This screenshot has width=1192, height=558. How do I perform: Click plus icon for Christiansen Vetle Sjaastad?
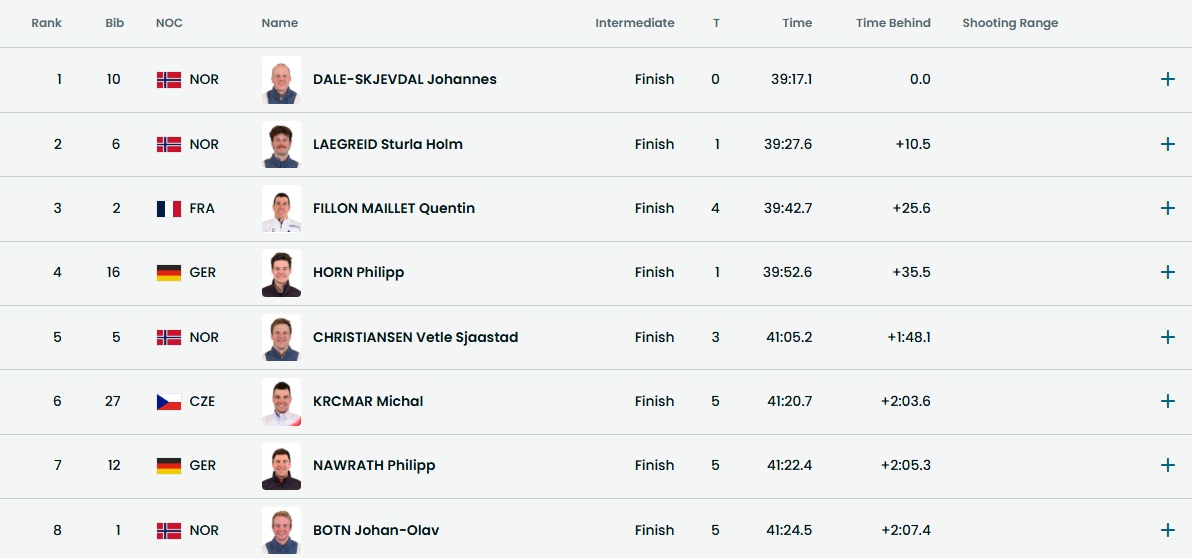pyautogui.click(x=1167, y=337)
